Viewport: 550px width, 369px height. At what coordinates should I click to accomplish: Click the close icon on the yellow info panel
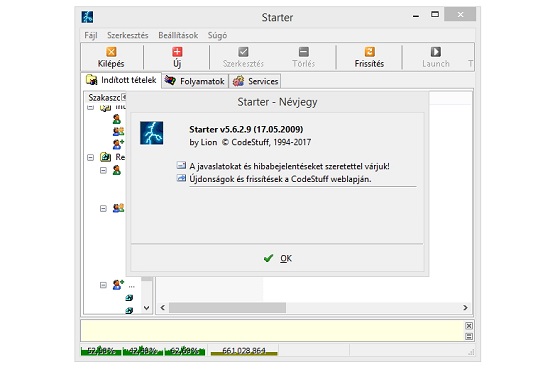click(x=469, y=326)
